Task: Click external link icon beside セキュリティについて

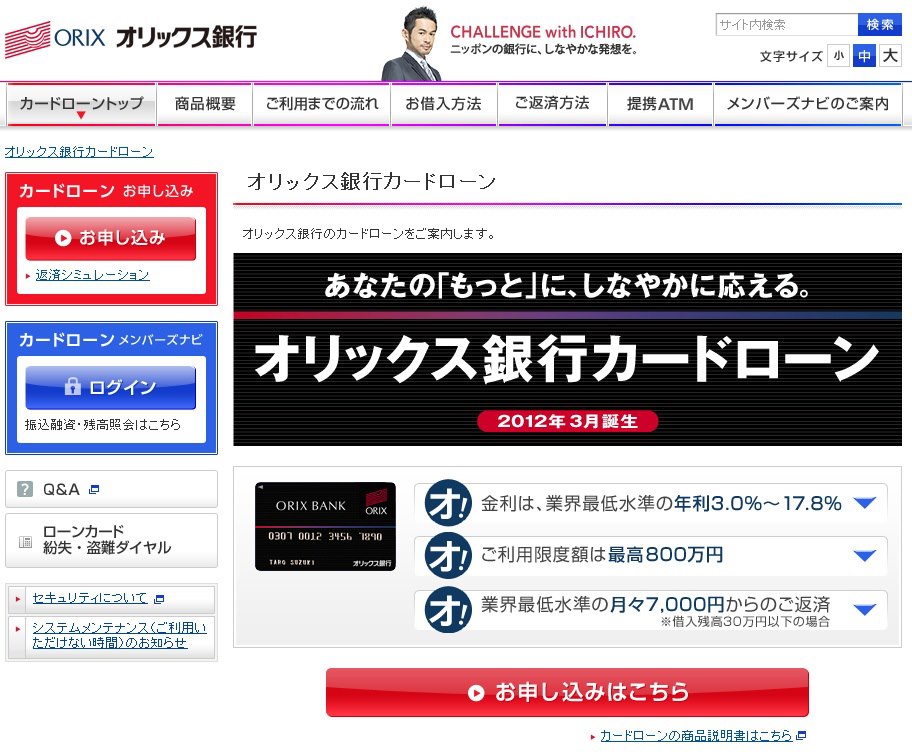Action: coord(159,598)
